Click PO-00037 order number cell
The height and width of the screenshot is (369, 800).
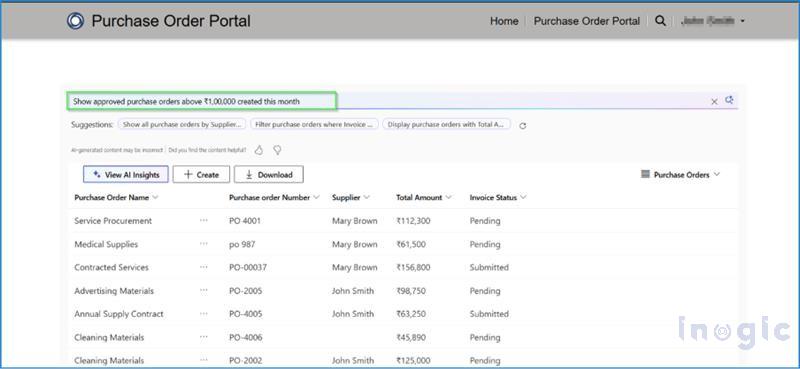tap(248, 267)
